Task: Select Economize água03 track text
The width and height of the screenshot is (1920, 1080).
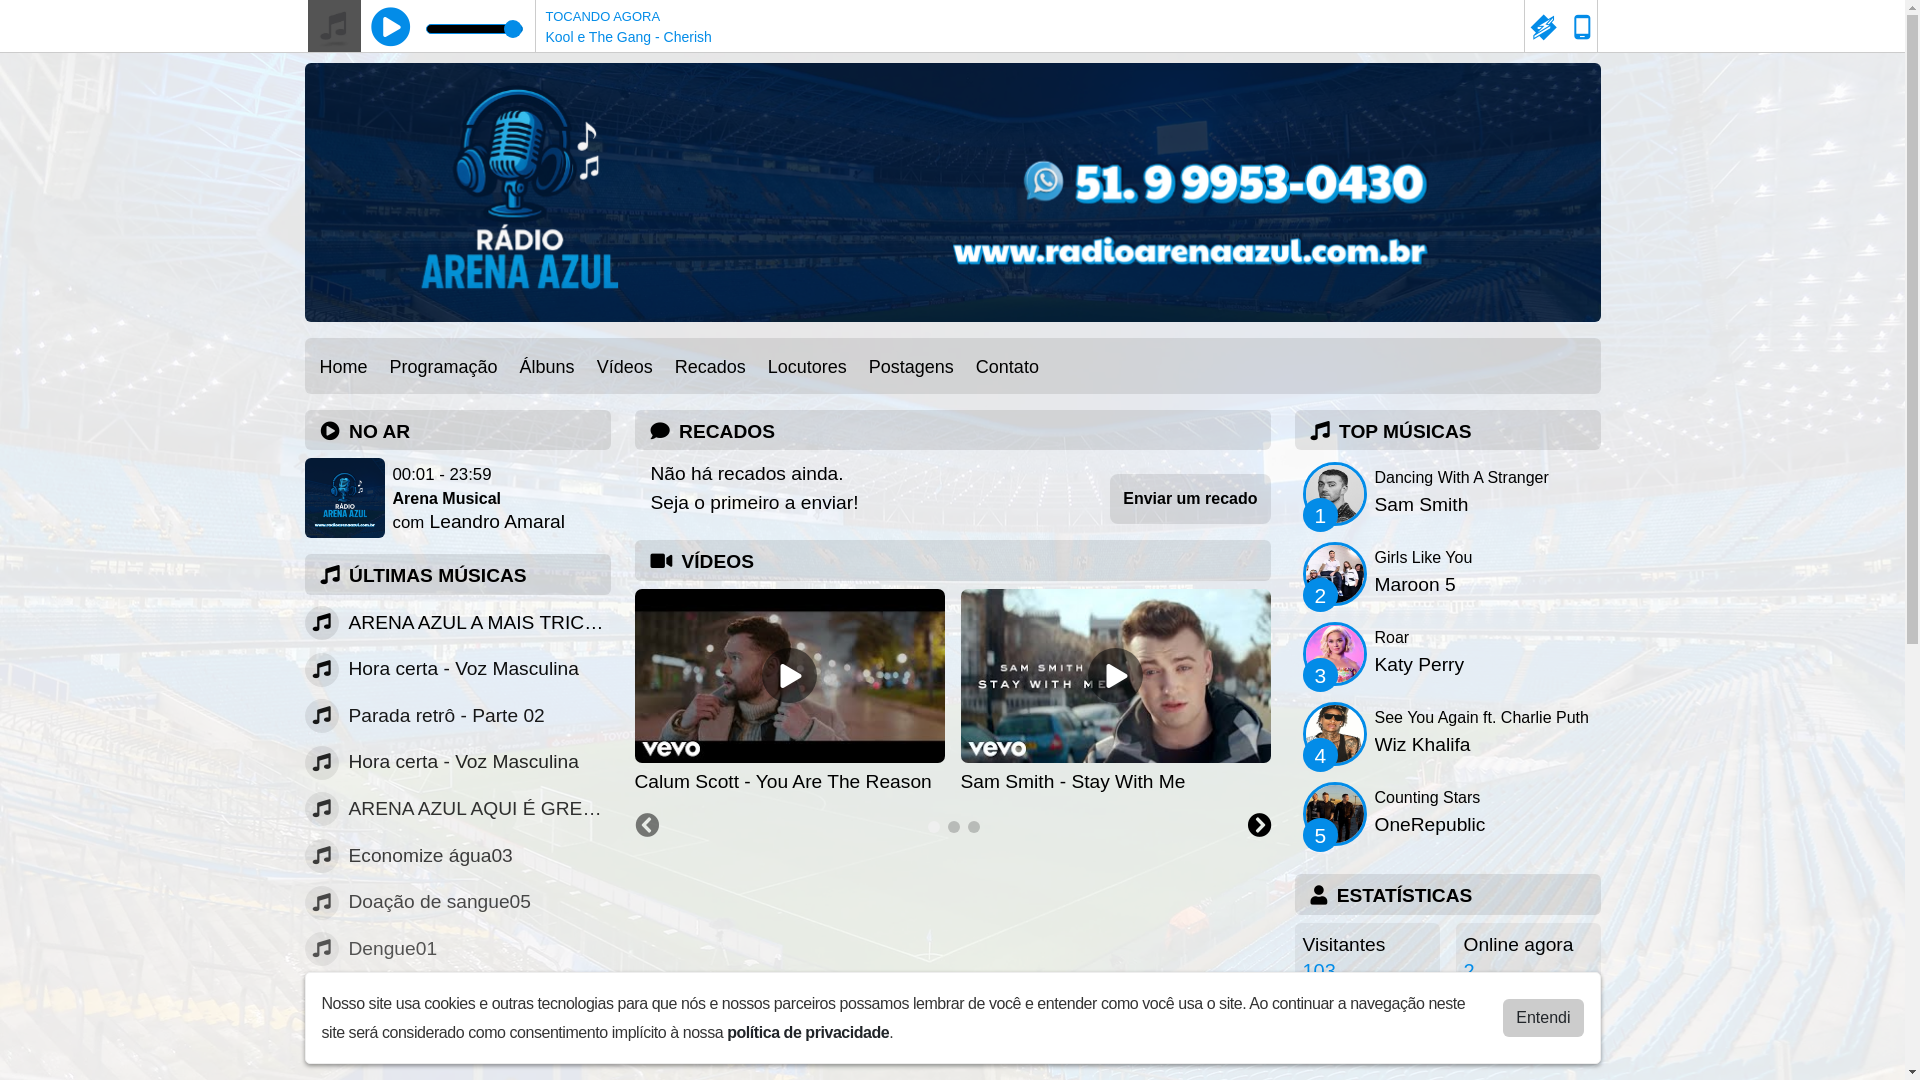Action: pos(430,856)
